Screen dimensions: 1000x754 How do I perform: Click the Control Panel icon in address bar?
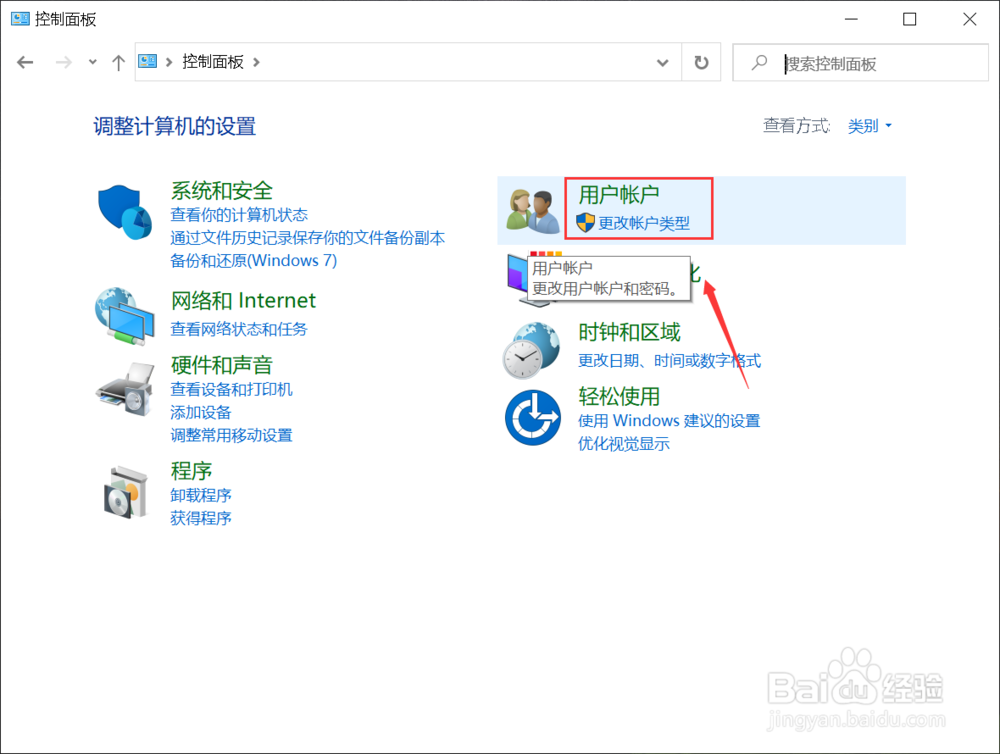tap(147, 61)
